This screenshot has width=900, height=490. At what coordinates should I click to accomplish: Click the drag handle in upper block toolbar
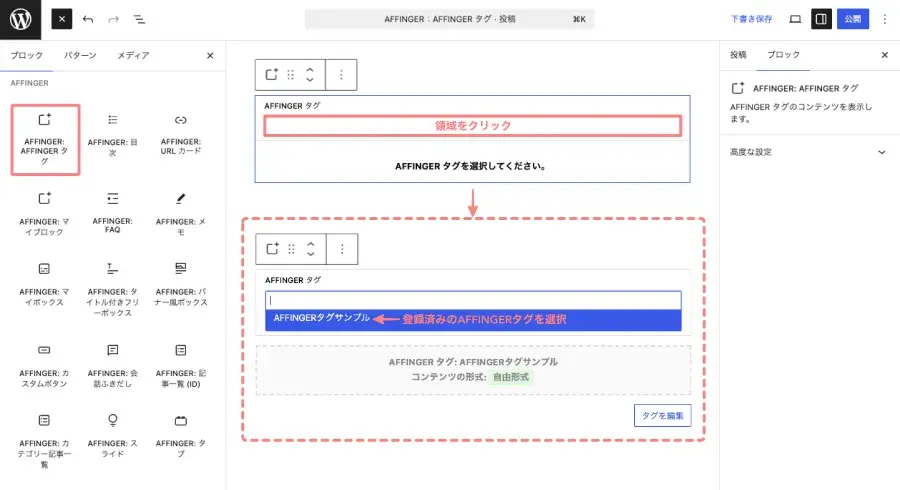click(290, 75)
